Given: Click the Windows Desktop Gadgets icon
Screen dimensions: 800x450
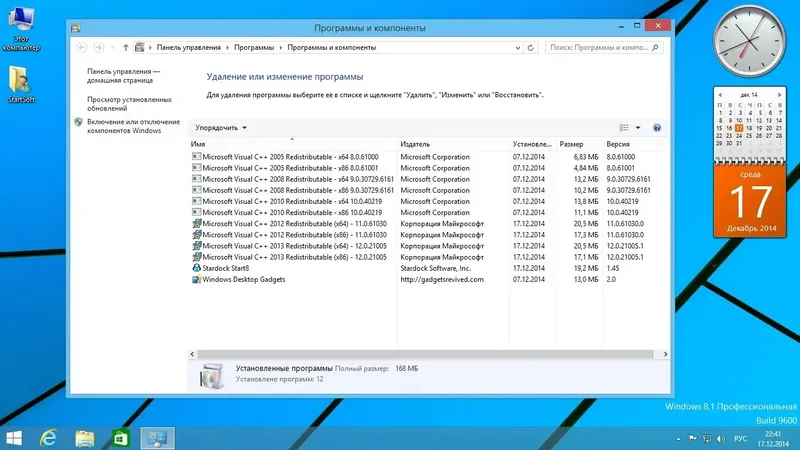Looking at the screenshot, I should tap(196, 279).
